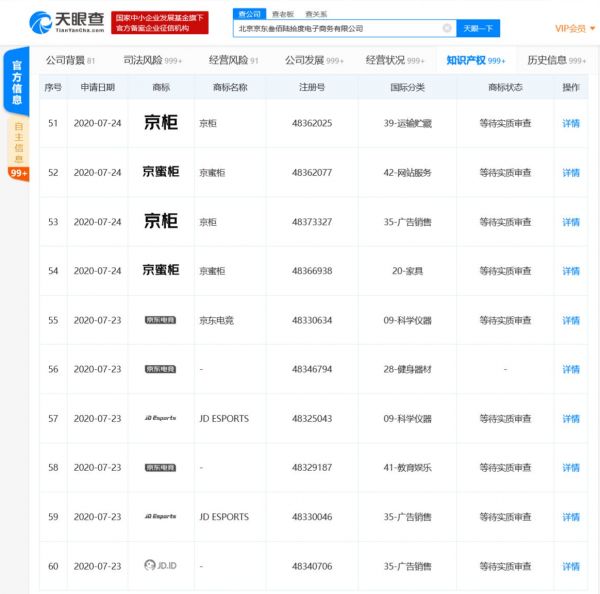This screenshot has height=594, width=600.
Task: Click the 京东电竞 trademark logo in row 55
Action: pyautogui.click(x=161, y=320)
